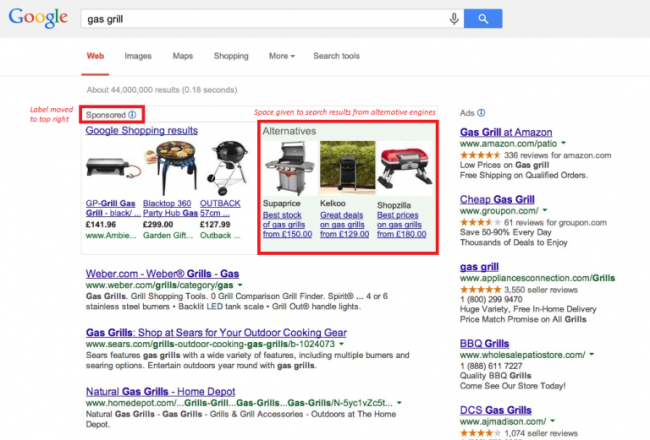Click the microphone voice search icon

point(454,19)
